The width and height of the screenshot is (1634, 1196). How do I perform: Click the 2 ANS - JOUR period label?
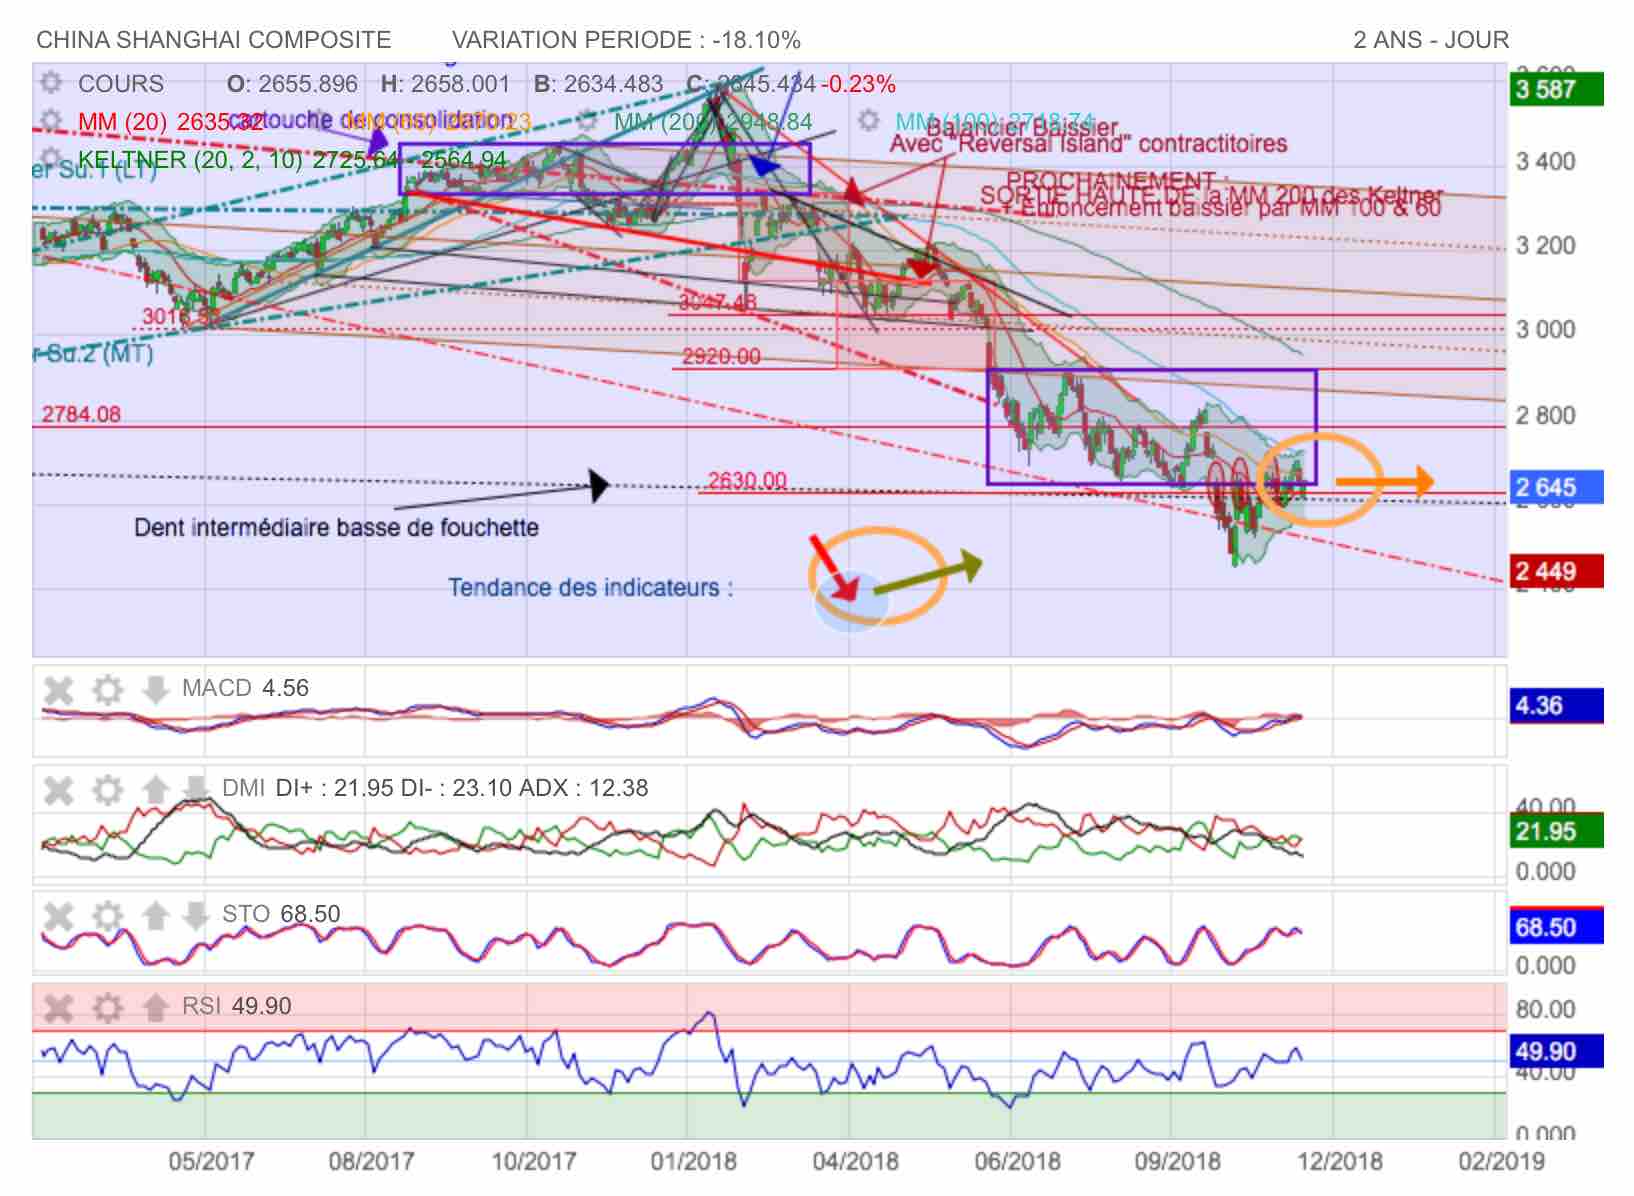click(x=1431, y=40)
